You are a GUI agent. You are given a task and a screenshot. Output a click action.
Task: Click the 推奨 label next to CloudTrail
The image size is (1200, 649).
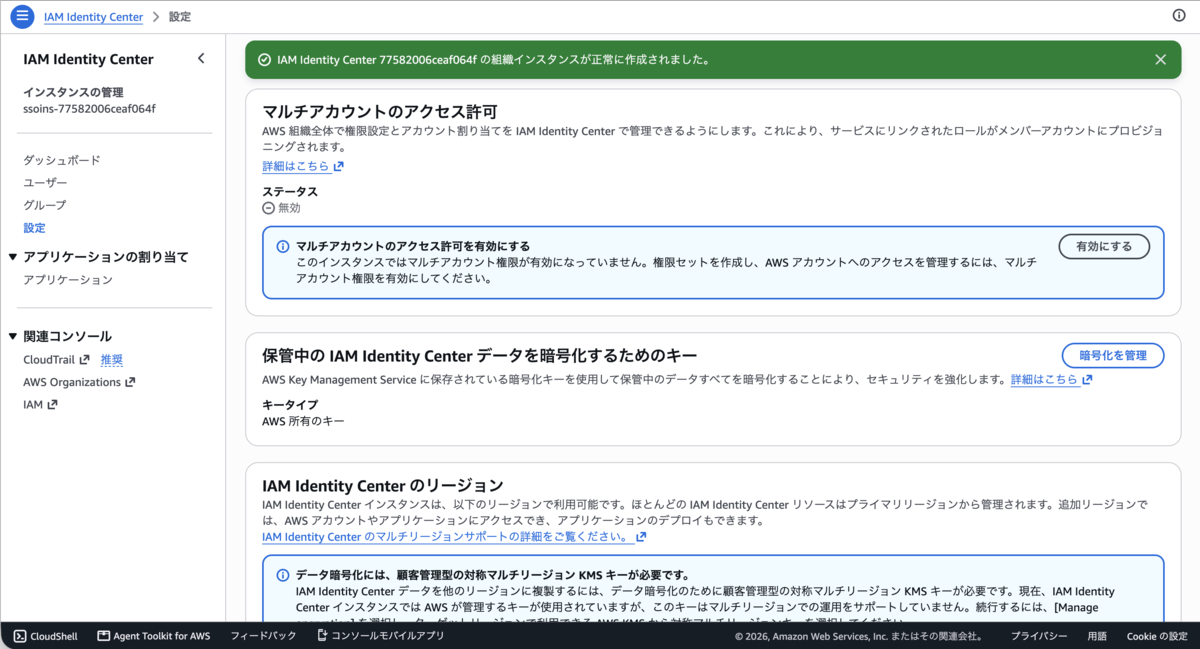[x=112, y=360]
